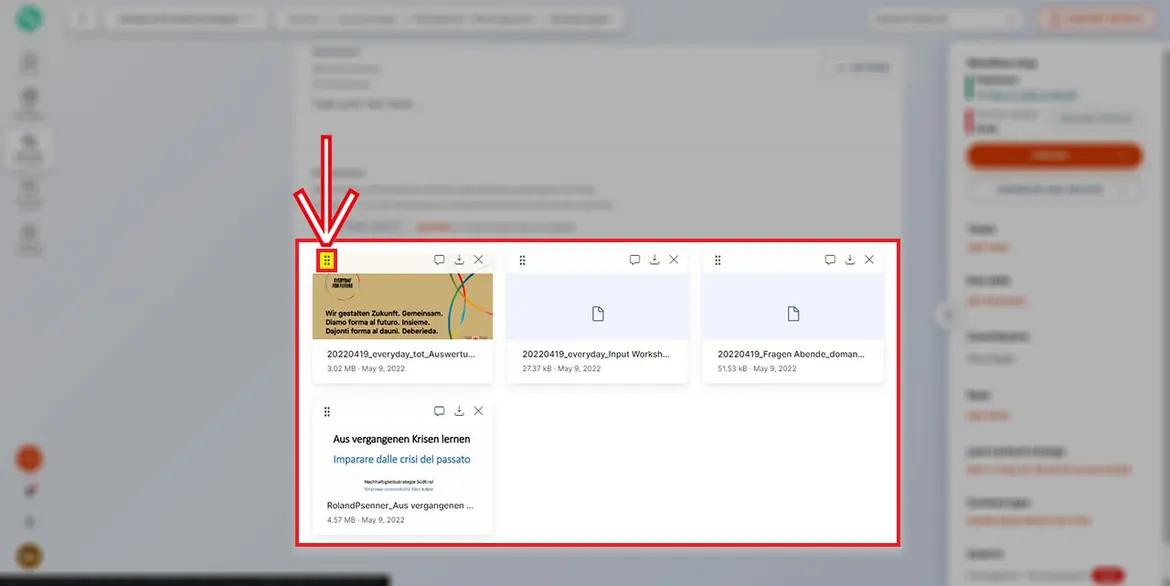1170x586 pixels.
Task: Add comment to 20220419_Fragen Abende file
Action: point(830,260)
